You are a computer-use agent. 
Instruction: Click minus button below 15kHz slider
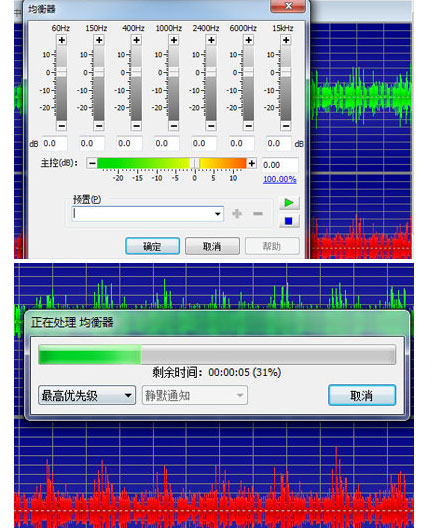(286, 126)
